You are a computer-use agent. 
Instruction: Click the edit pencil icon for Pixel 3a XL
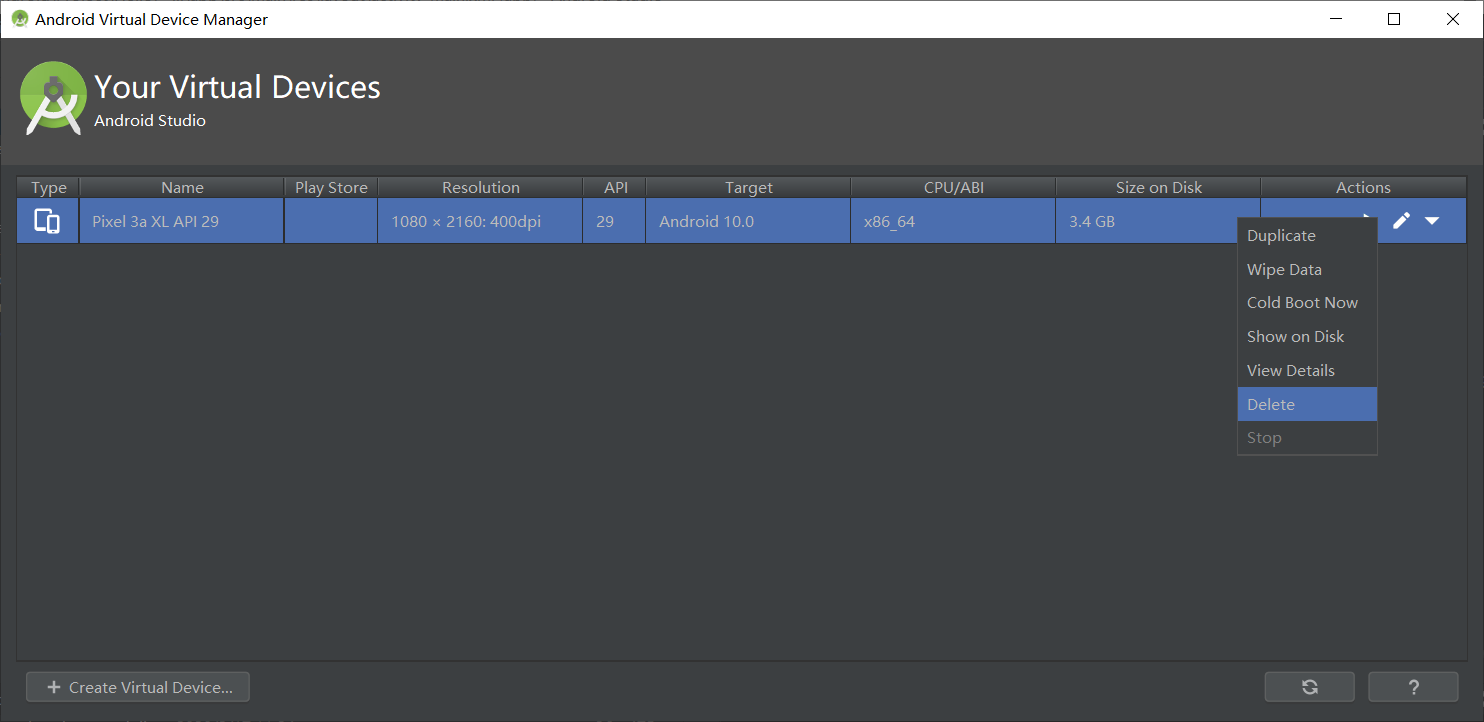point(1401,221)
